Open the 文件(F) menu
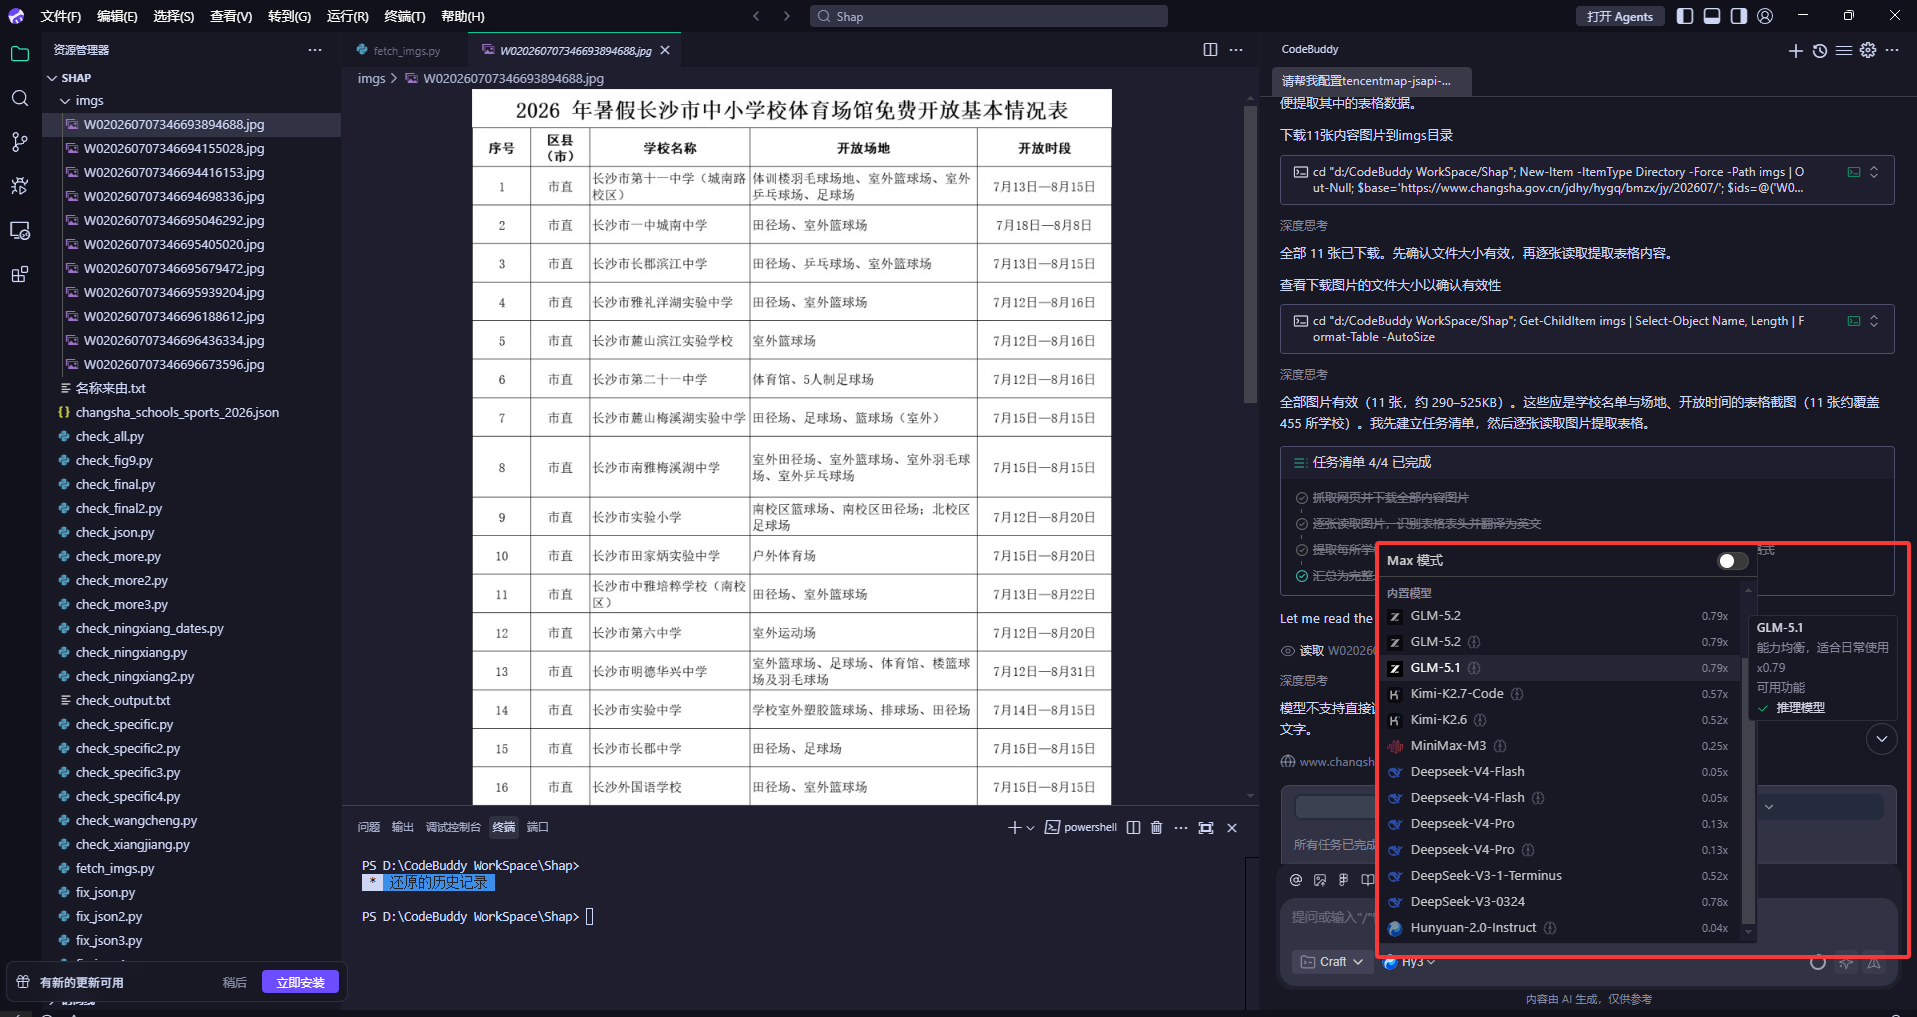 click(61, 16)
